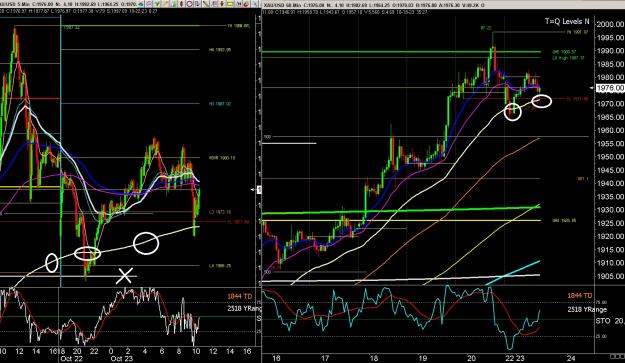Click 1844 TD text in right chart
Viewport: 625px width, 363px height.
pyautogui.click(x=580, y=296)
